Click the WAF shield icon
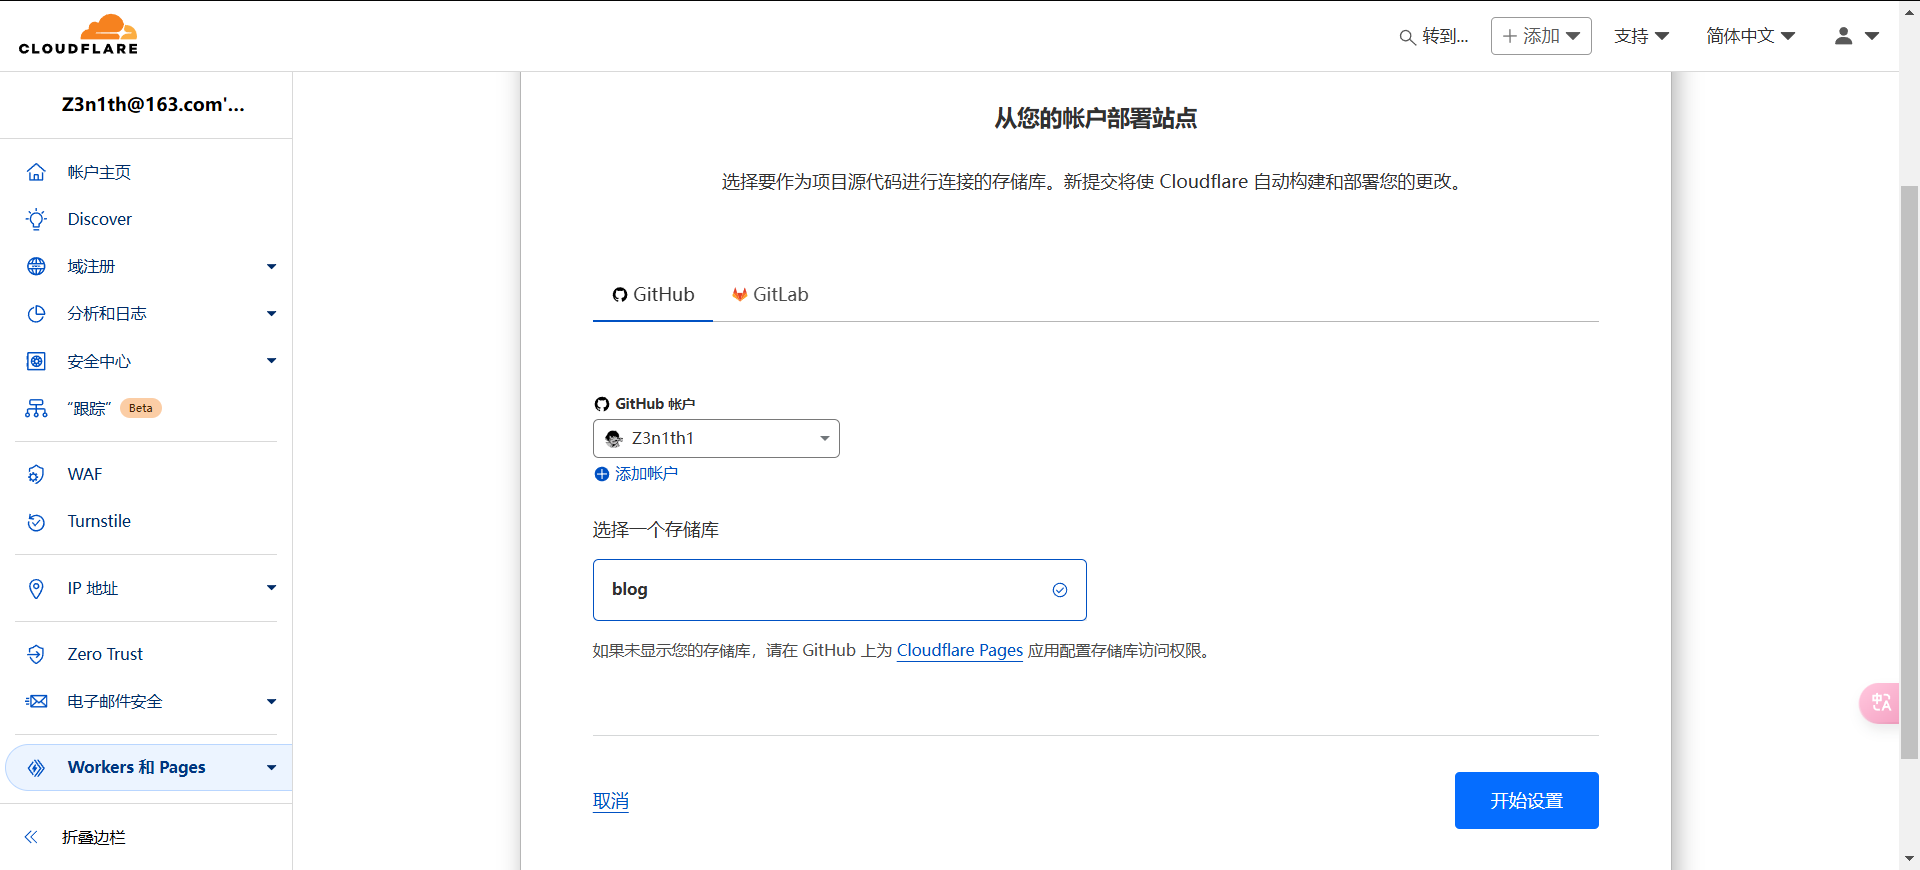 tap(36, 474)
